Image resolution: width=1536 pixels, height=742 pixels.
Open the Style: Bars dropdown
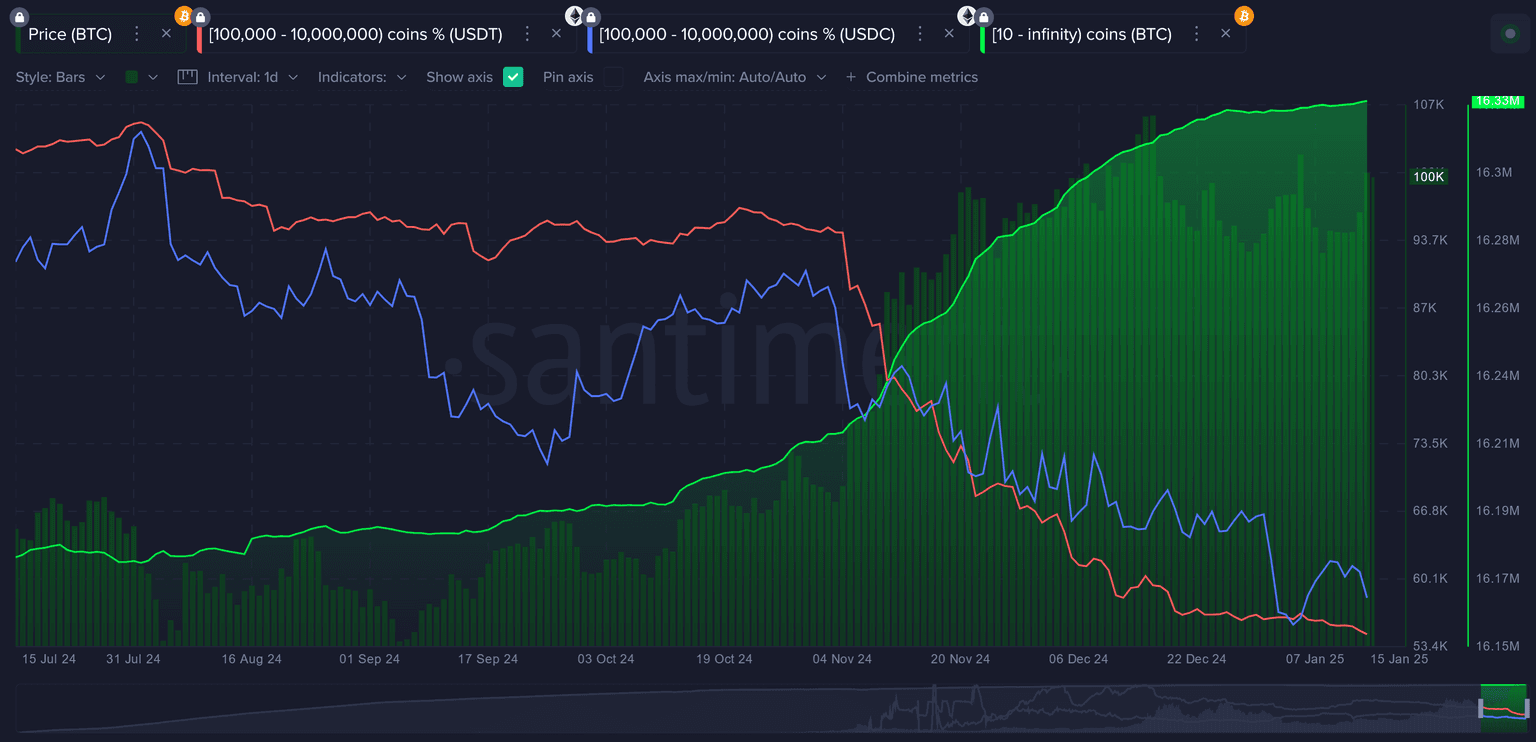coord(60,77)
